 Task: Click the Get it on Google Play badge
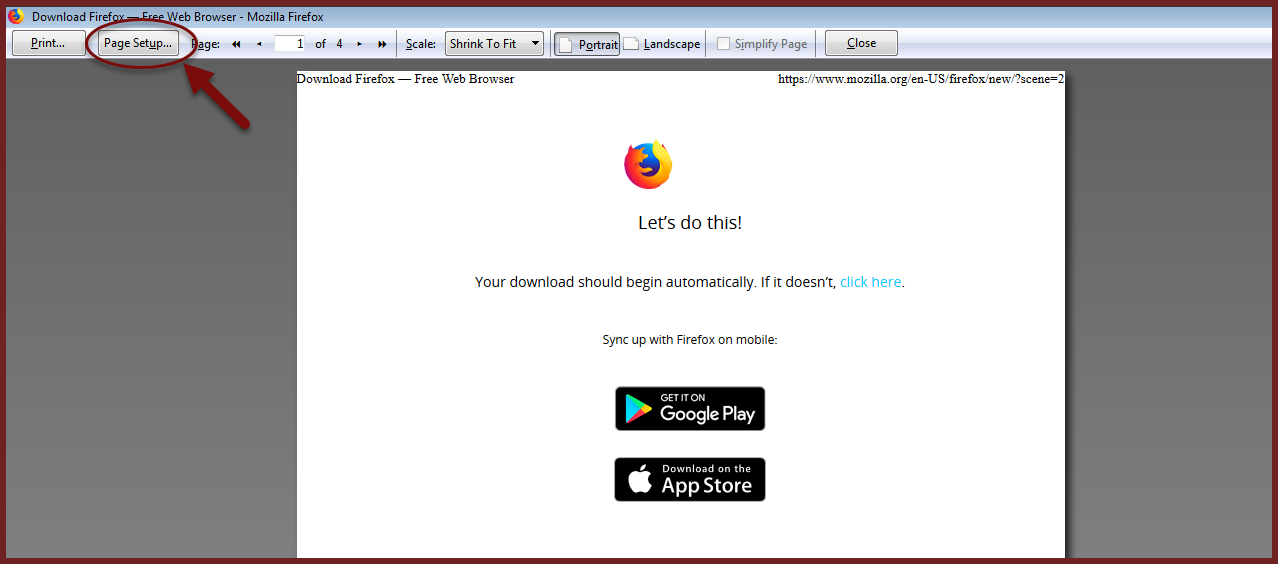point(690,409)
